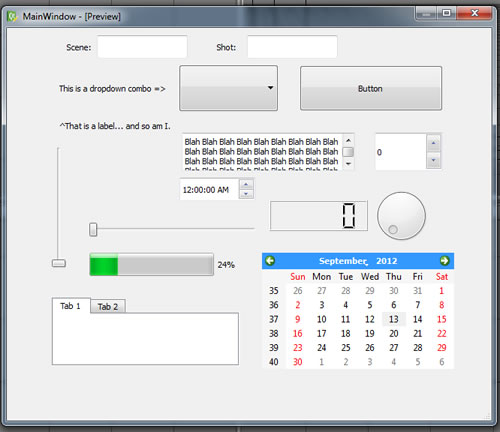Select August 26 in calendar
Viewport: 500px width, 432px height.
(x=298, y=291)
